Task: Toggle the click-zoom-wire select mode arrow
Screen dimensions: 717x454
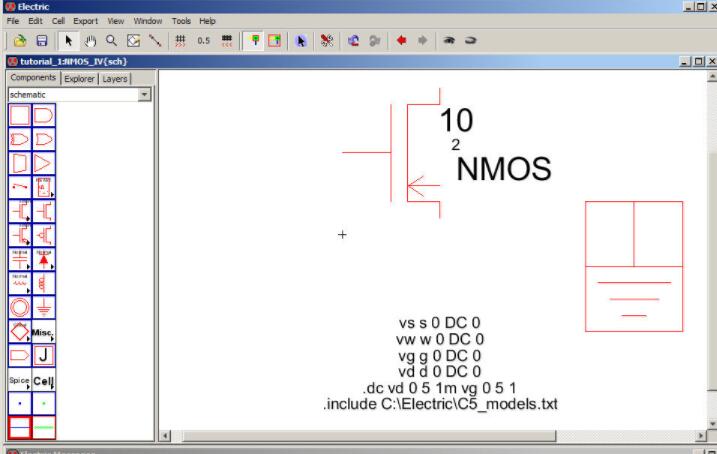Action: coord(68,41)
